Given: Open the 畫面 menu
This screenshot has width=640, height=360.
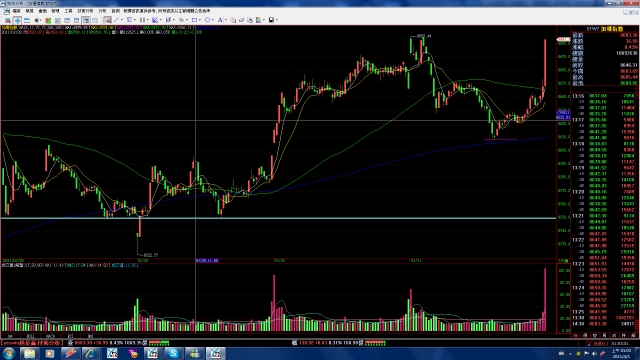Looking at the screenshot, I should [42, 11].
